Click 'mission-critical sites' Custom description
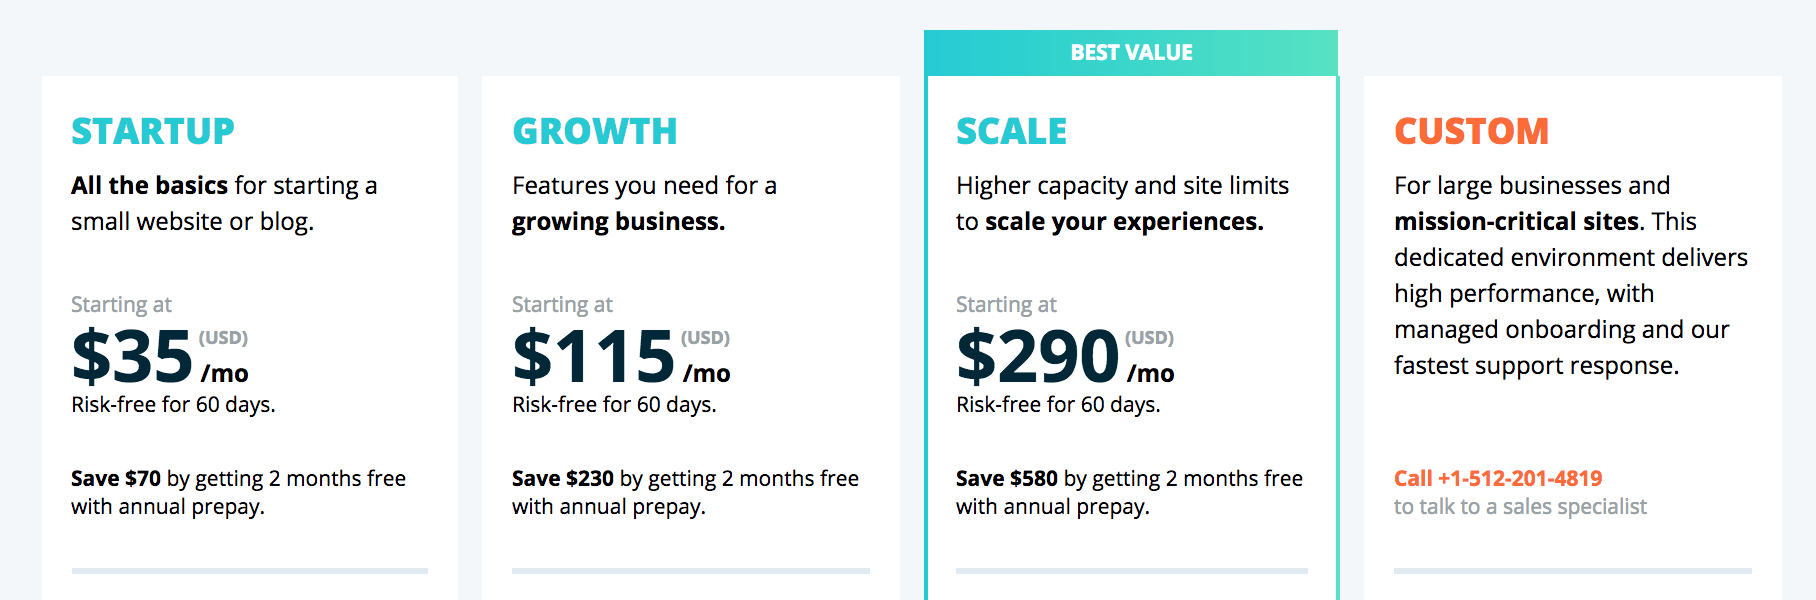 [1517, 221]
